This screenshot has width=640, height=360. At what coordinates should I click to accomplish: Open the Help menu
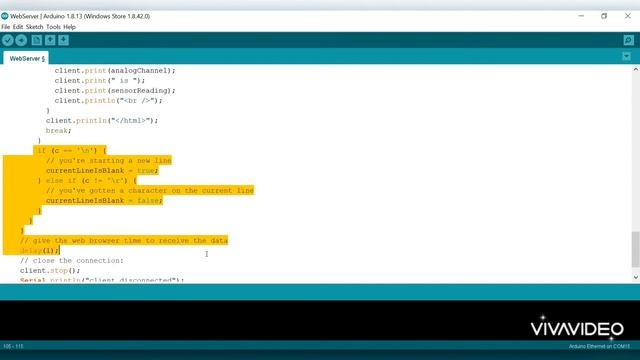click(69, 27)
